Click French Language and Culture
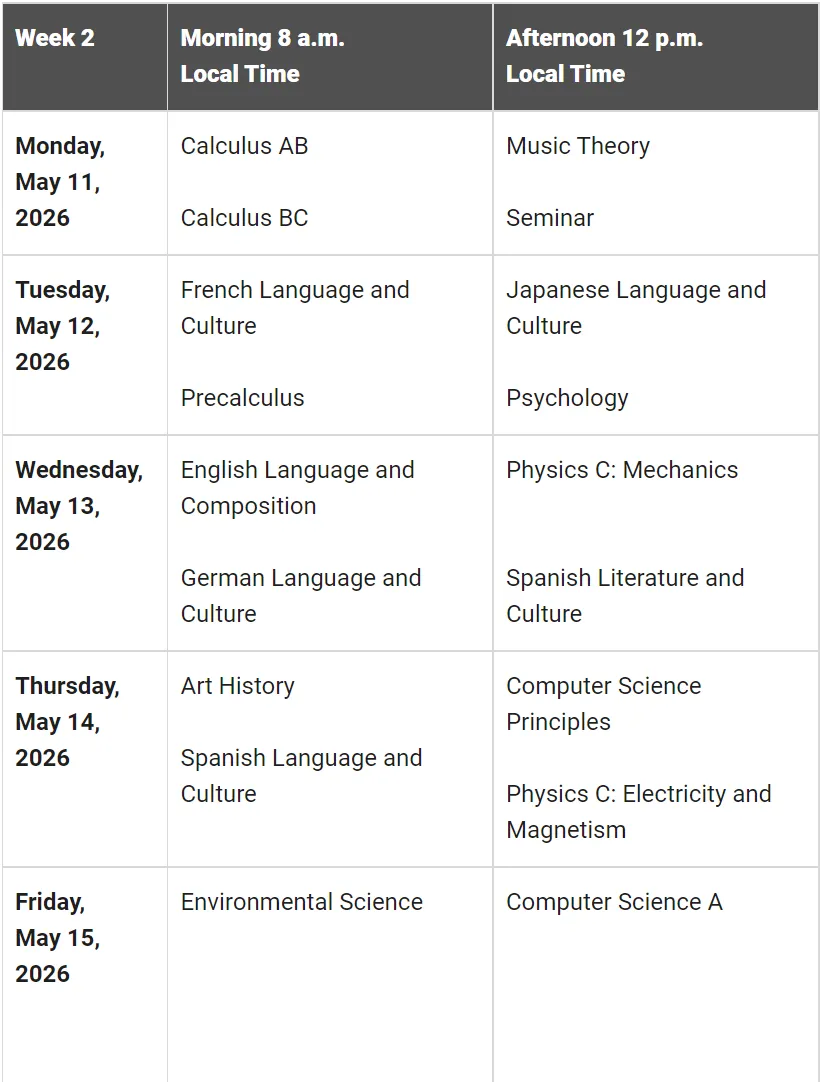 tap(294, 308)
